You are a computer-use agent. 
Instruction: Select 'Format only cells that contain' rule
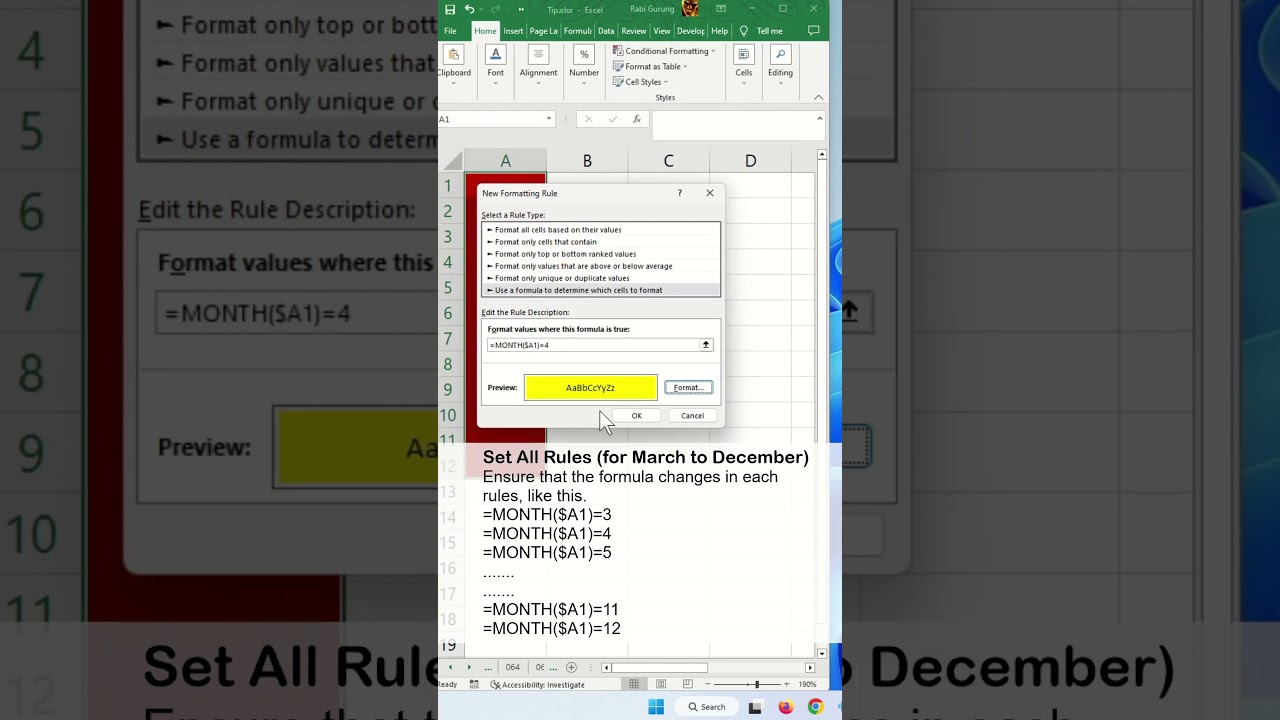(600, 242)
